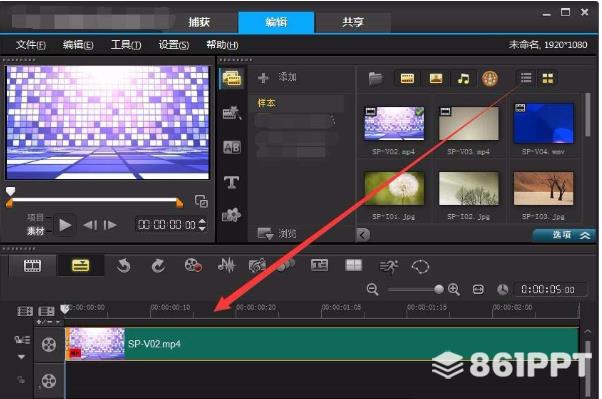Image resolution: width=602 pixels, height=399 pixels.
Task: Click the Undo arrow in timeline toolbar
Action: pos(124,265)
